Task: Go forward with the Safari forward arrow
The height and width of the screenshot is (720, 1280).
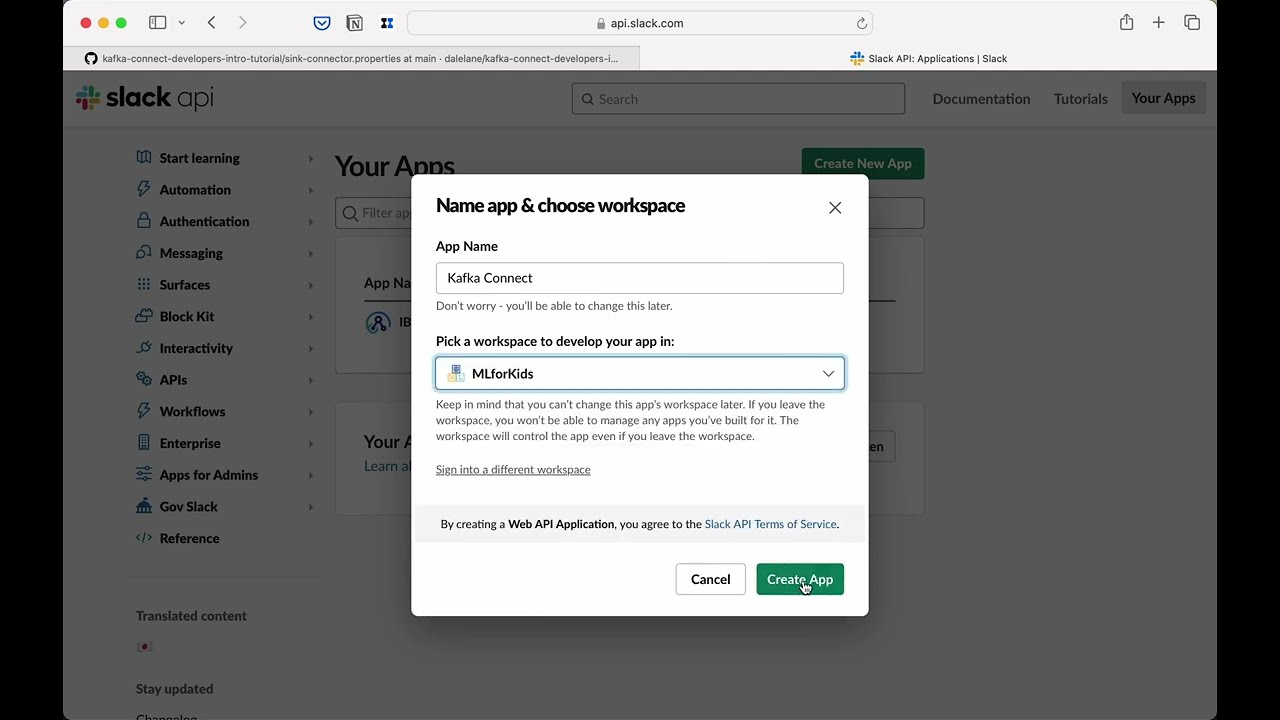Action: 242,22
